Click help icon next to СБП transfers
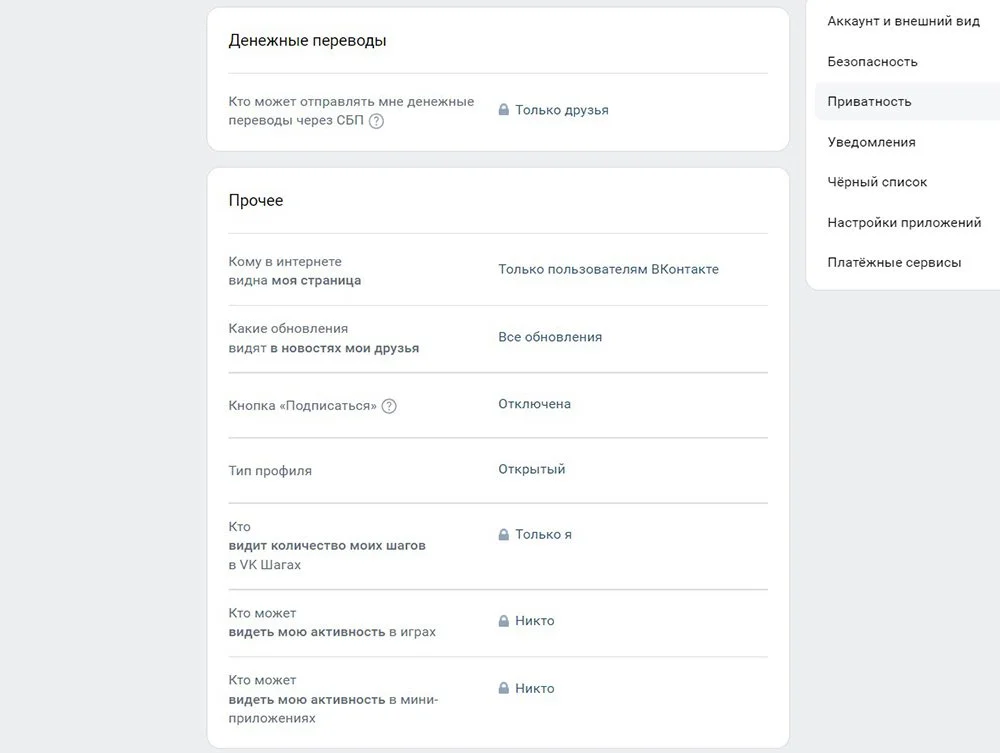The width and height of the screenshot is (1000, 753). point(376,121)
